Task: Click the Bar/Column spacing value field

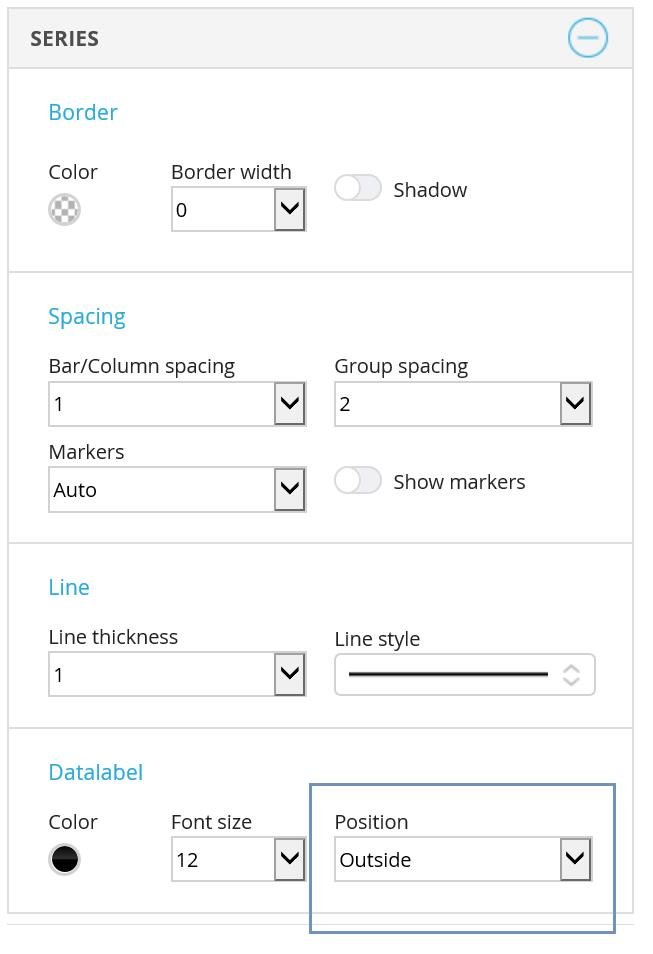Action: point(162,403)
